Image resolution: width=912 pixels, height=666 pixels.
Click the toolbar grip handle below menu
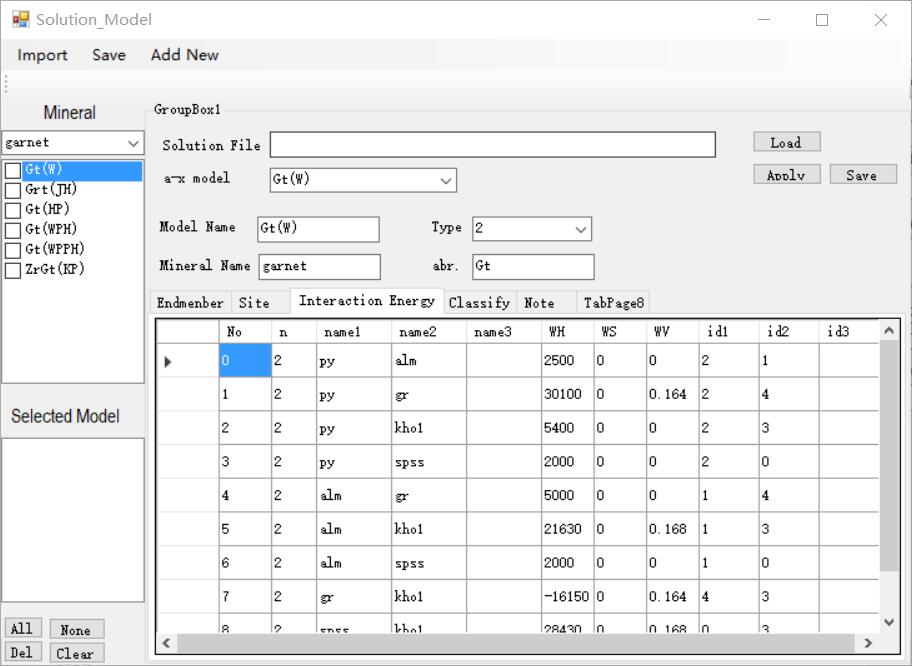click(6, 85)
